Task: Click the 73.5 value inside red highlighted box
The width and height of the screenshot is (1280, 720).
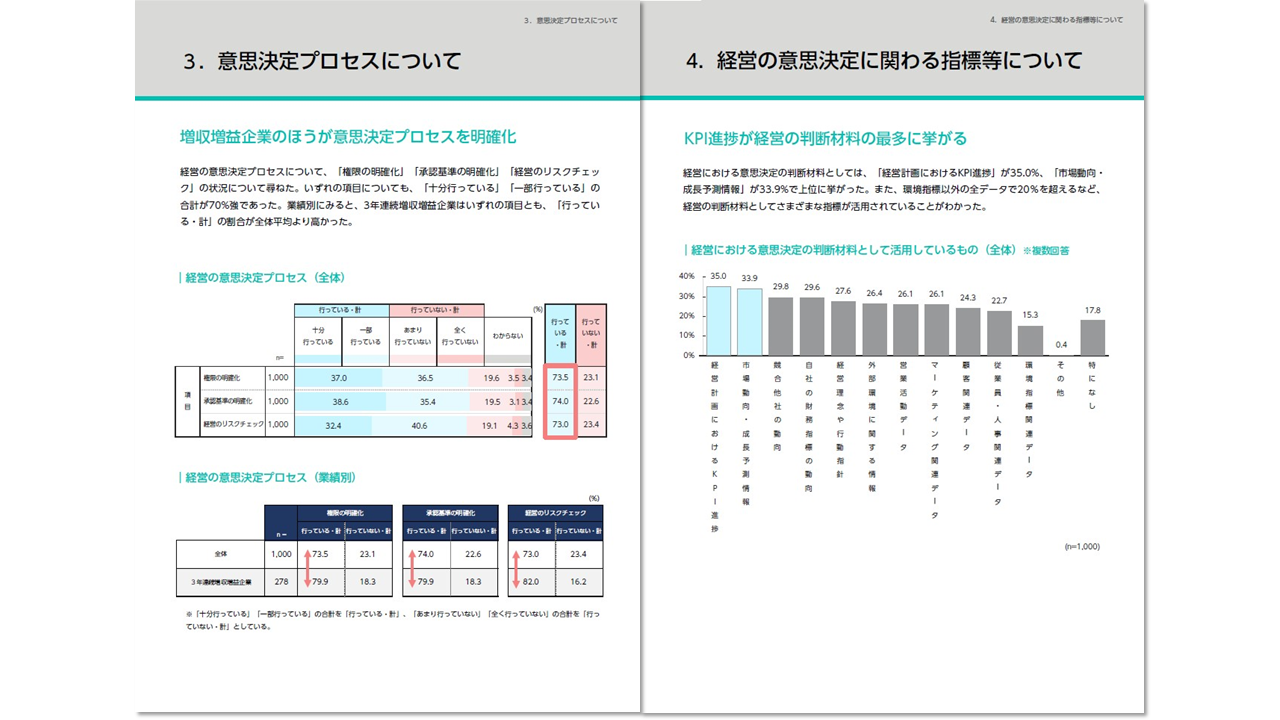Action: coord(560,378)
